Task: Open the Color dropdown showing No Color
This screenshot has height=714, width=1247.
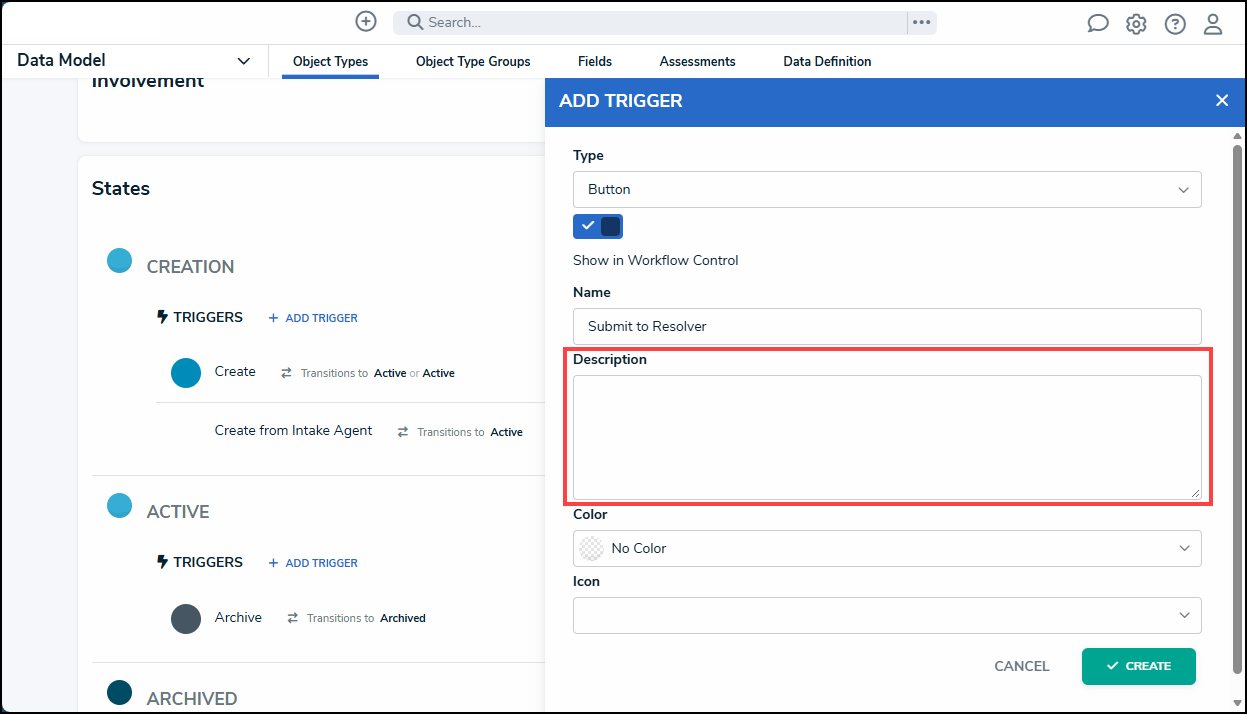Action: [887, 548]
